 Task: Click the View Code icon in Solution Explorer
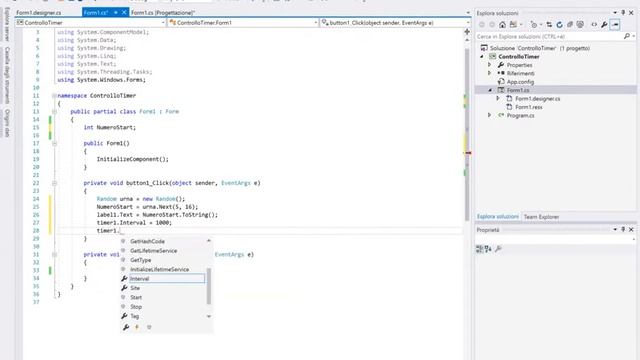(594, 24)
